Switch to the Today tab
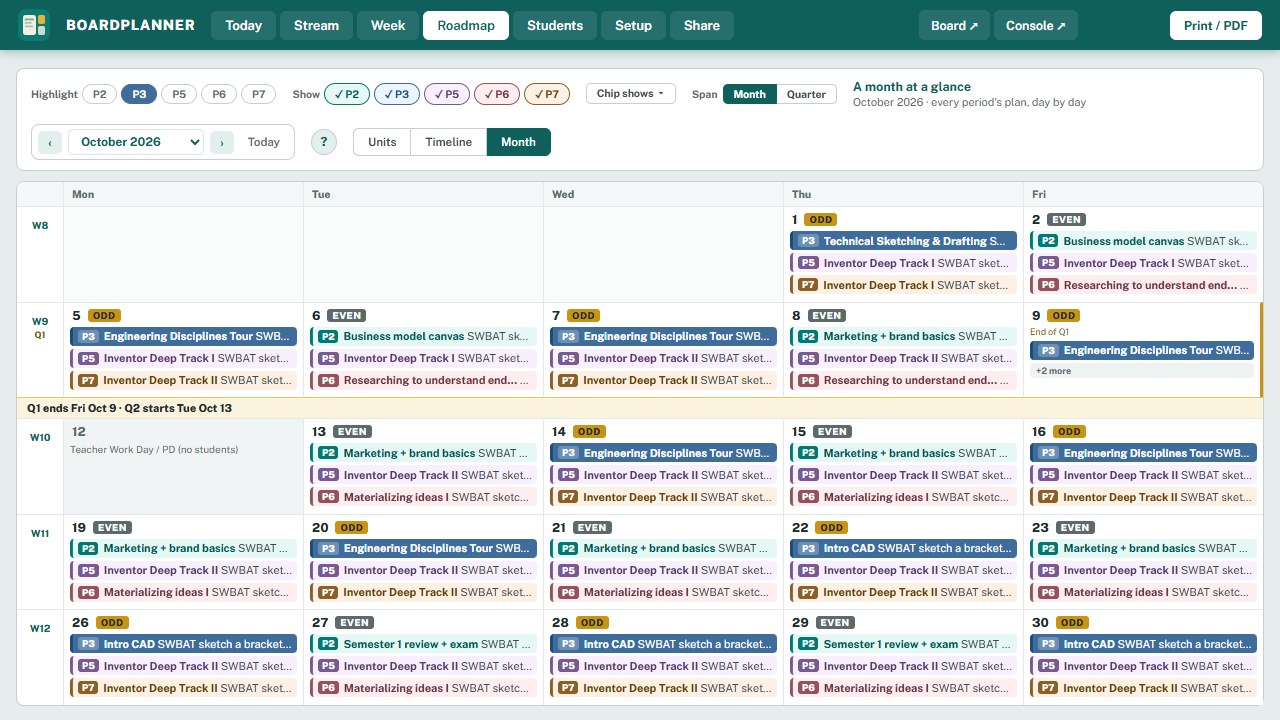This screenshot has width=1280, height=720. (244, 25)
